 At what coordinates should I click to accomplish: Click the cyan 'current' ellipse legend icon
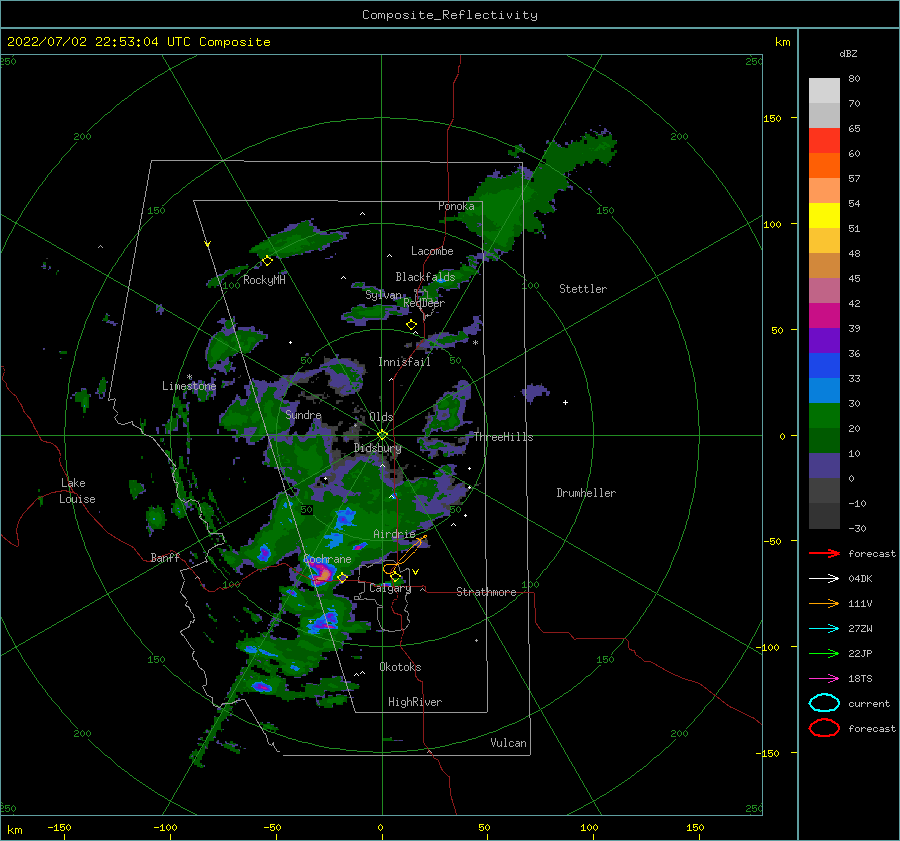coord(824,703)
